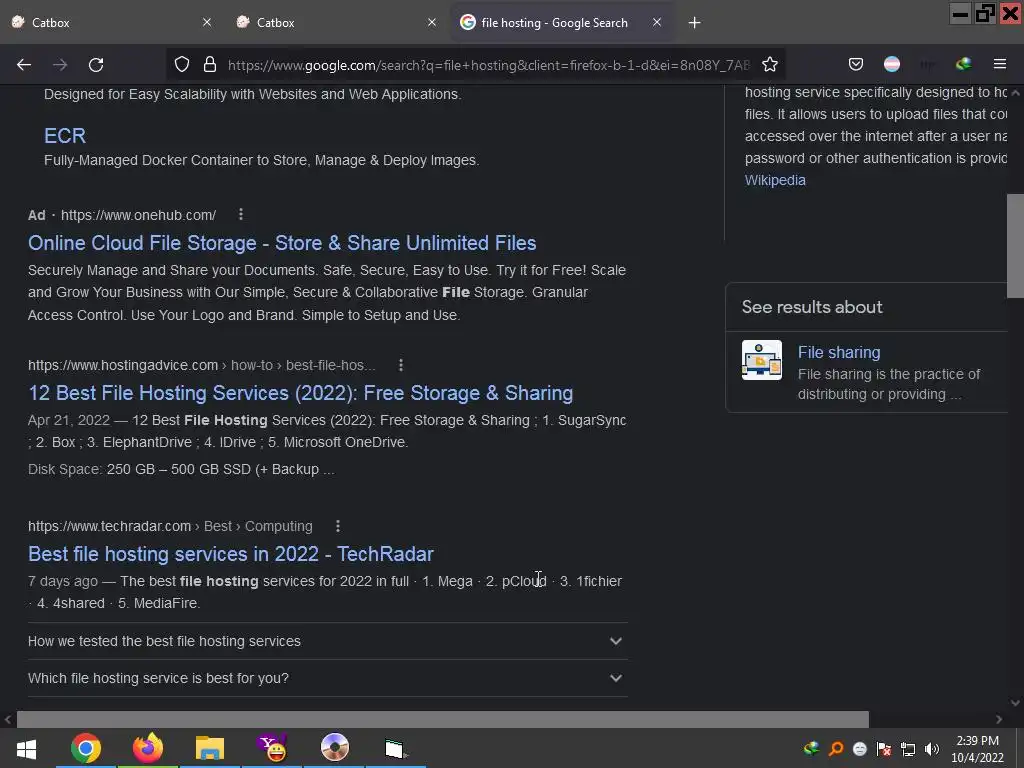
Task: Open Yahoo Messenger from the taskbar
Action: click(272, 748)
